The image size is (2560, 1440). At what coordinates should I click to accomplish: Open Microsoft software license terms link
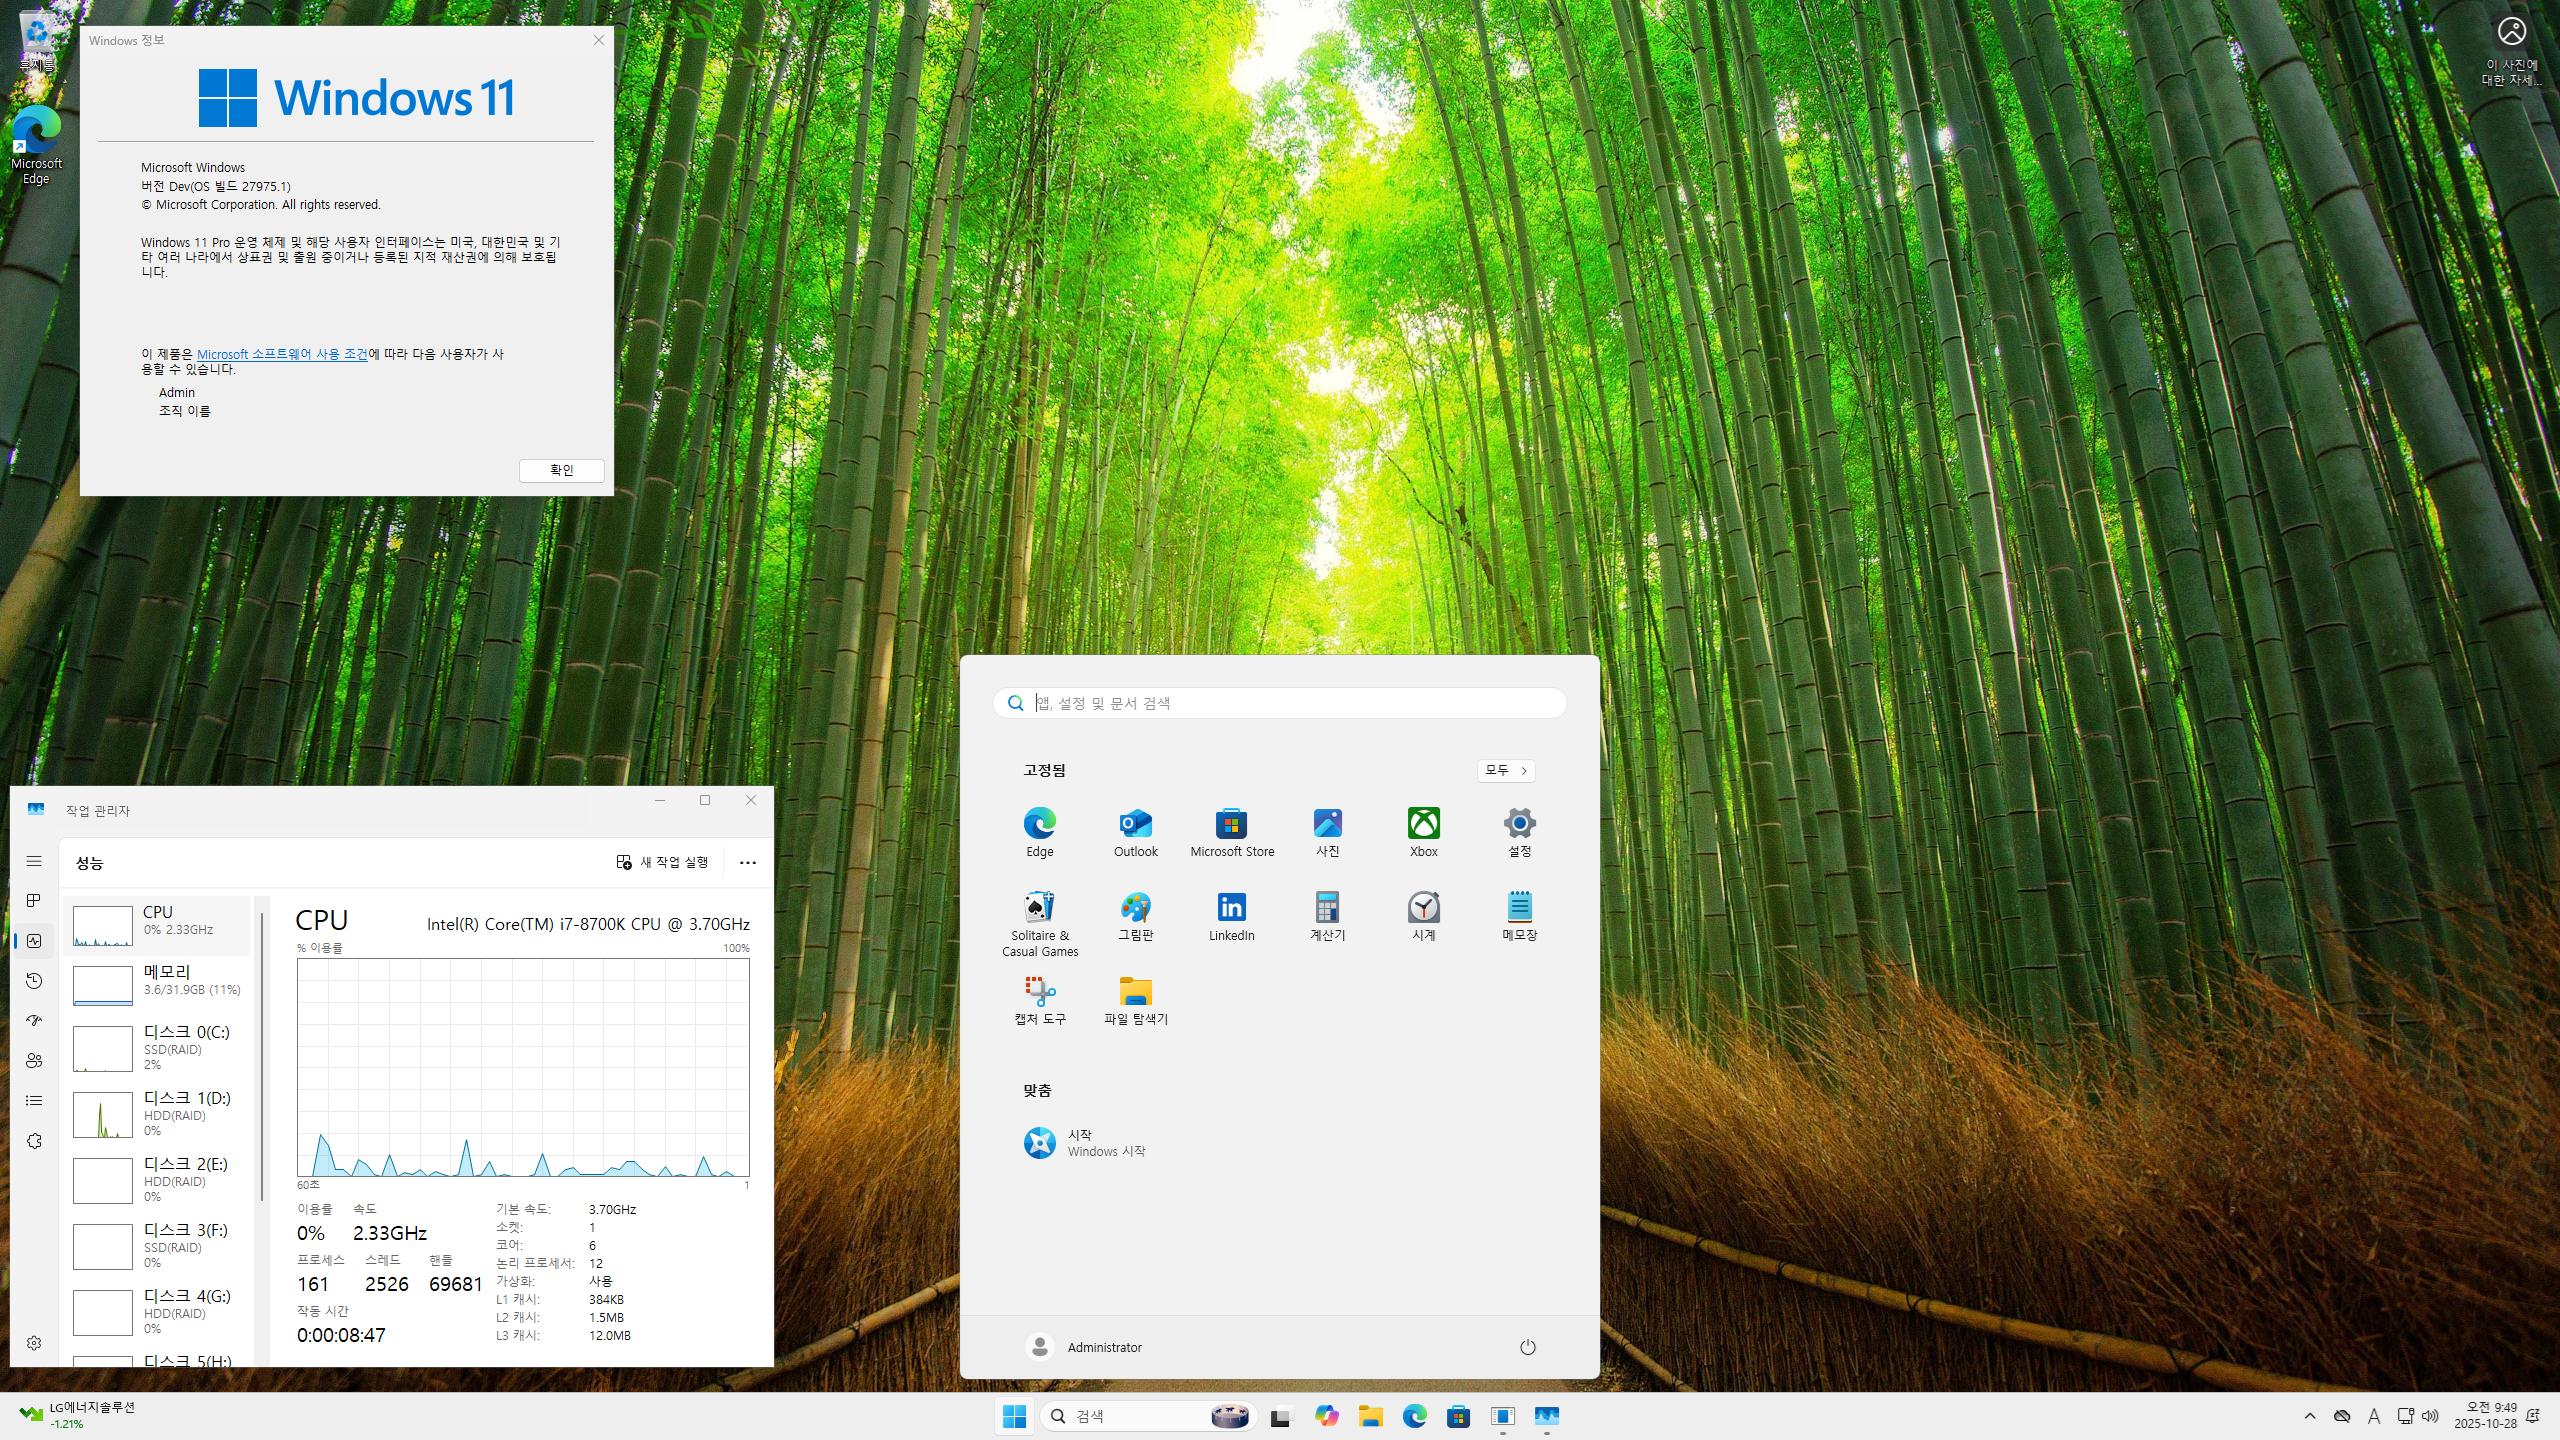(282, 354)
